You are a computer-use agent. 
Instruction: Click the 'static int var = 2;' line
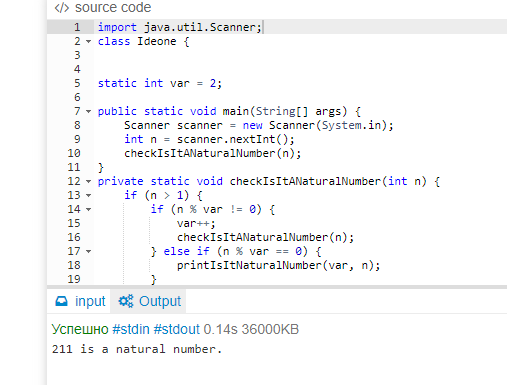pyautogui.click(x=160, y=83)
